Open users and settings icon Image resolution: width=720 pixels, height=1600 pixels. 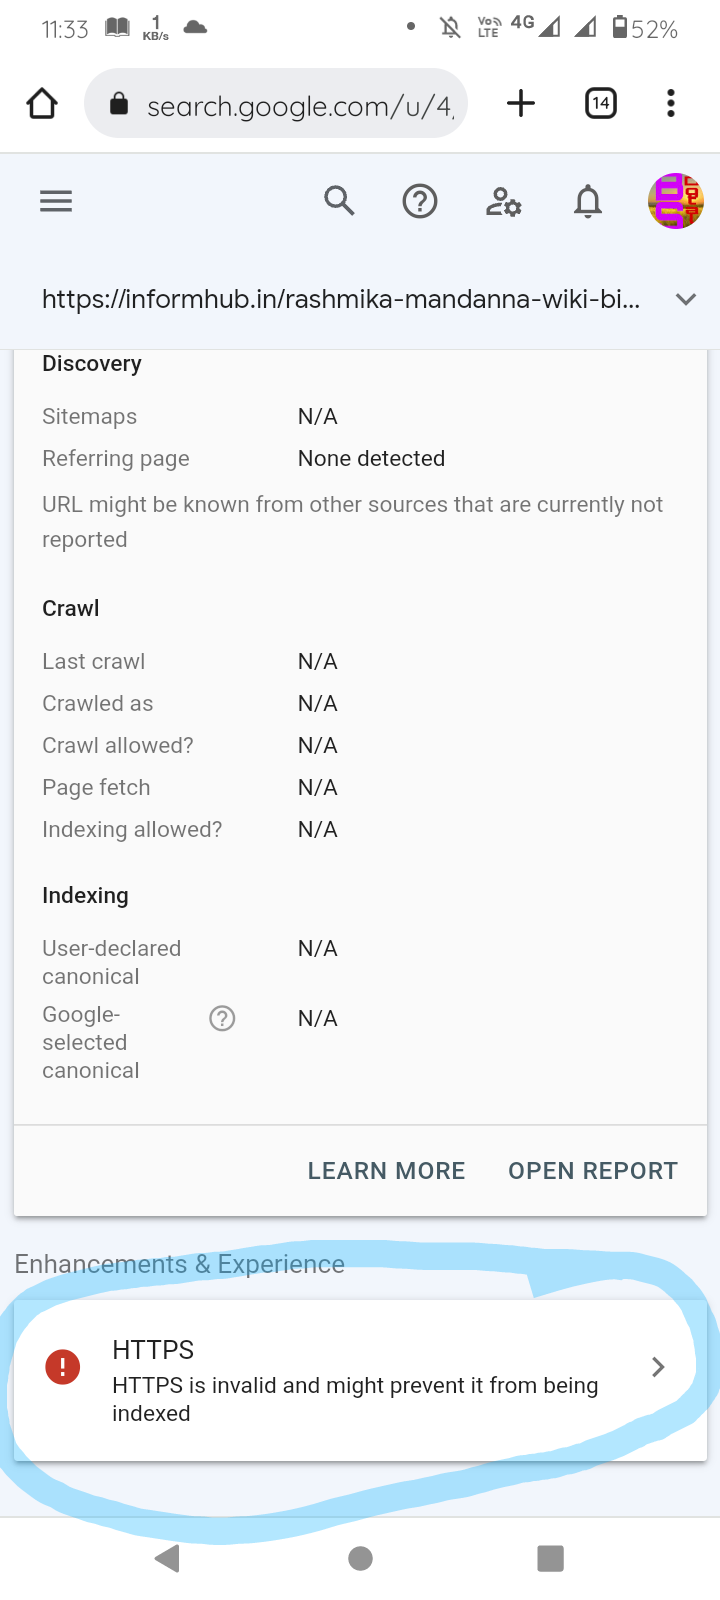click(x=503, y=202)
